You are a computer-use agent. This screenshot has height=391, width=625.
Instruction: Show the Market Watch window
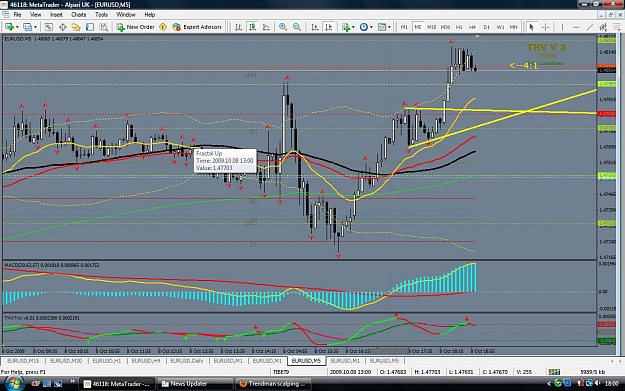[x=49, y=27]
